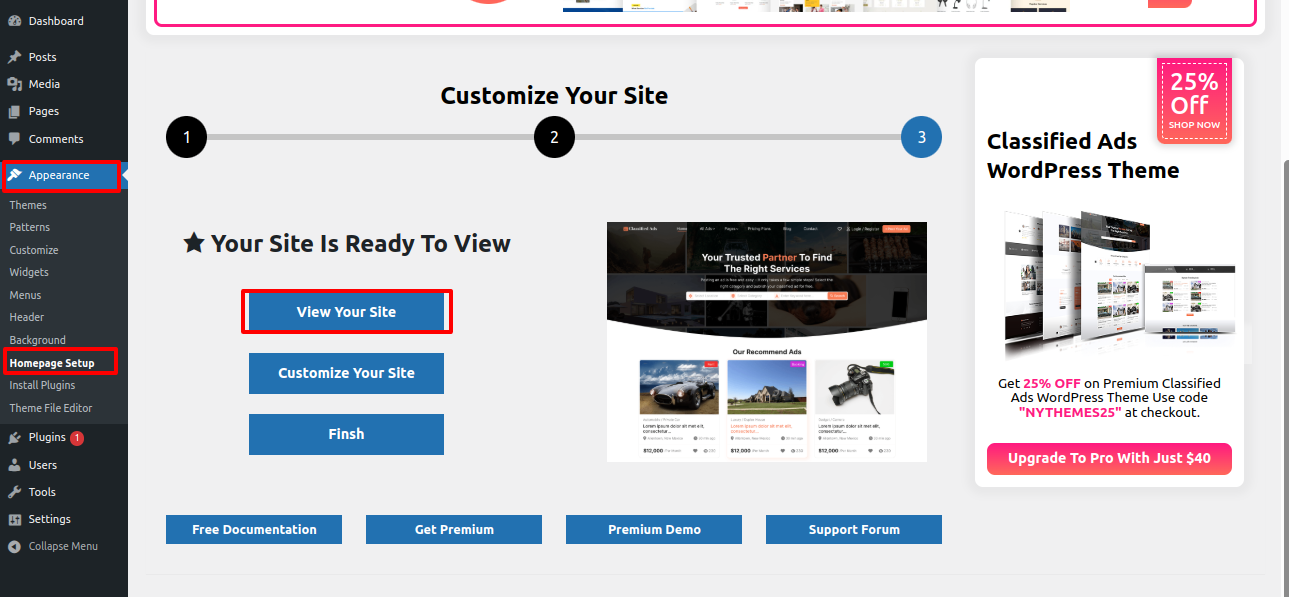Image resolution: width=1289 pixels, height=597 pixels.
Task: Click Upgrade To Pro With Just $40
Action: [1109, 458]
